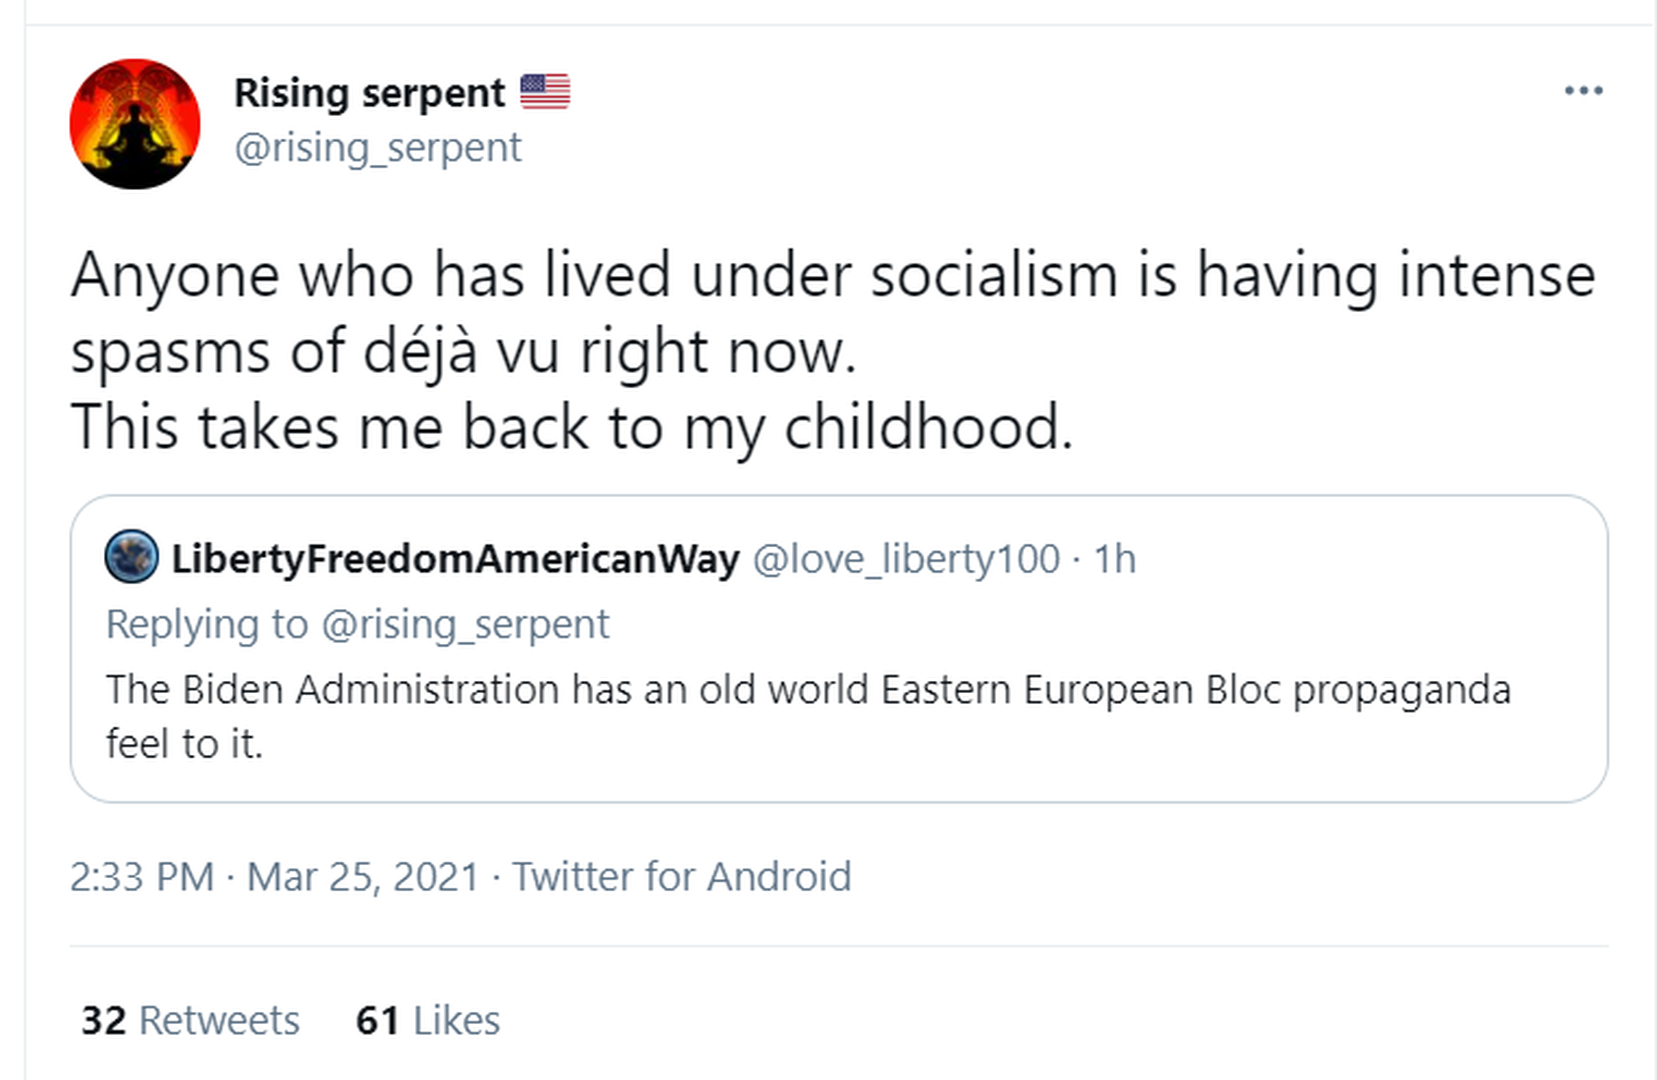Click @rising_serpent in the 'Replying to' line
Screen dimensions: 1657x1080
pyautogui.click(x=464, y=624)
